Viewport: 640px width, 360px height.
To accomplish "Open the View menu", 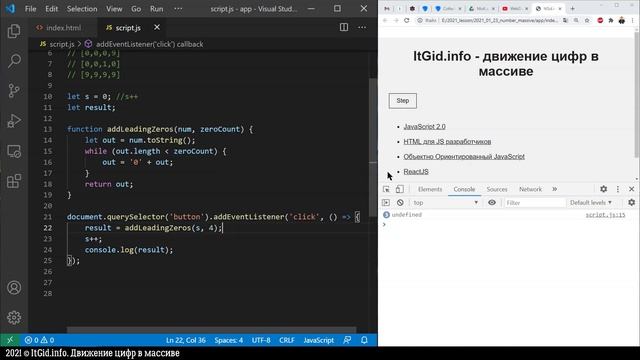I will click(x=114, y=9).
